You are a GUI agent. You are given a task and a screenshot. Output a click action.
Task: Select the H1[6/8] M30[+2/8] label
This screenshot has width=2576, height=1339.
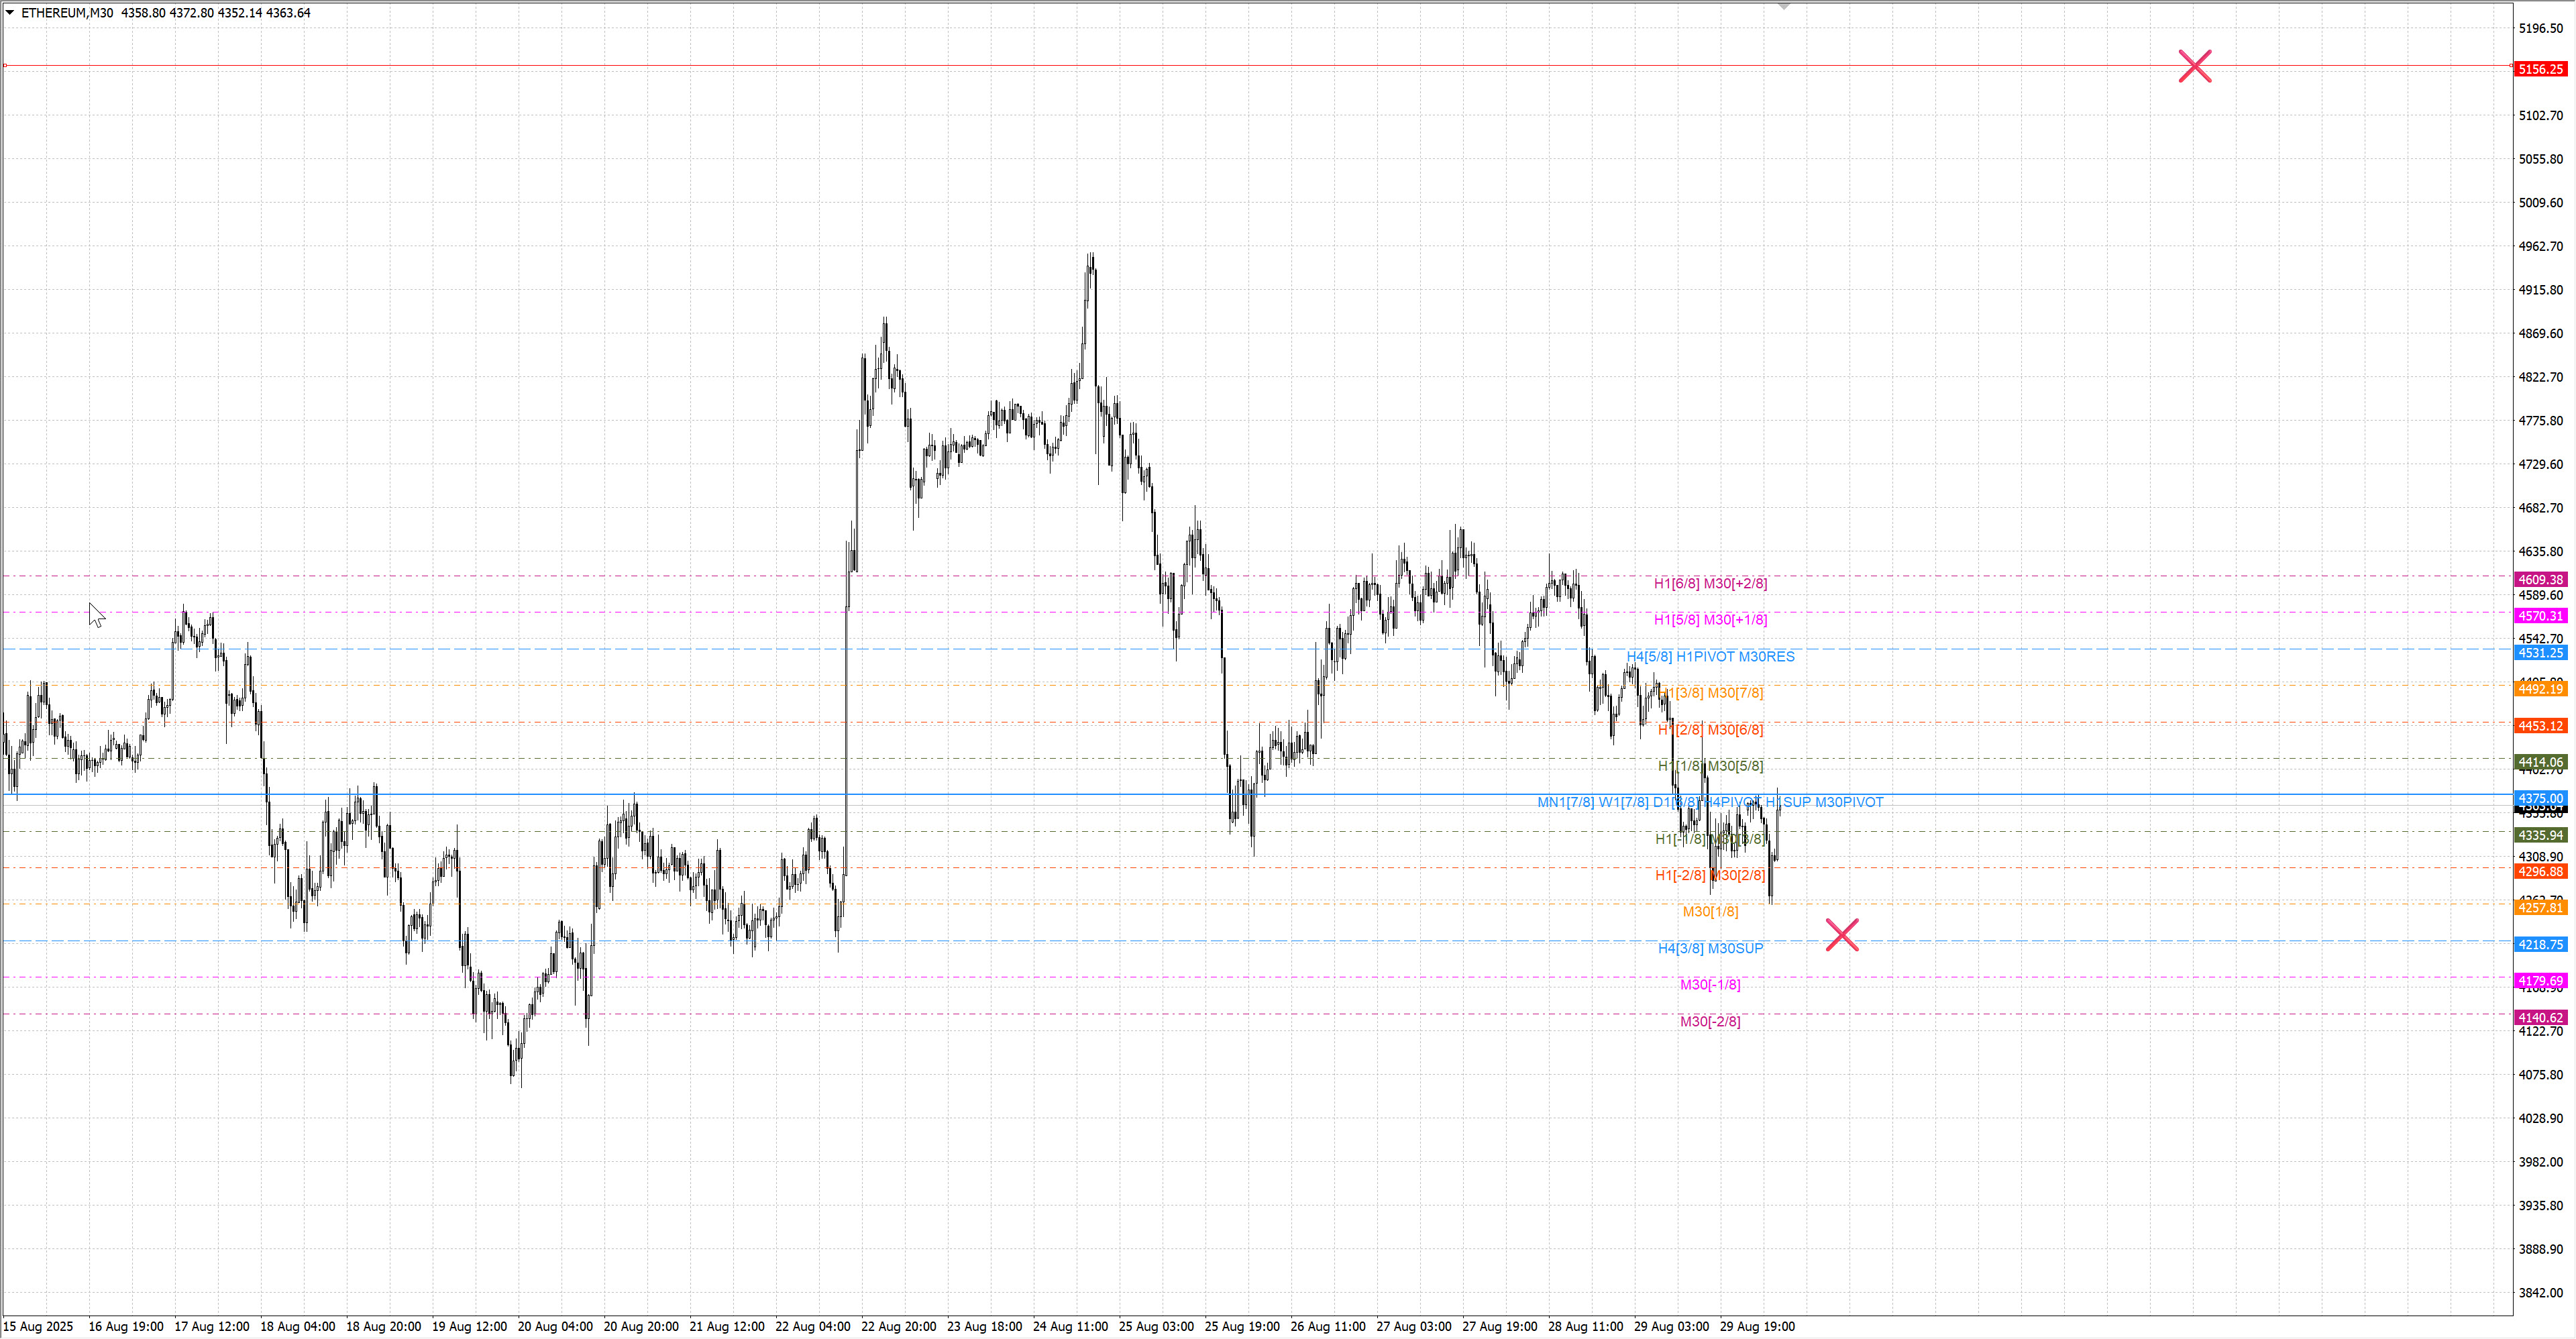(x=1710, y=583)
